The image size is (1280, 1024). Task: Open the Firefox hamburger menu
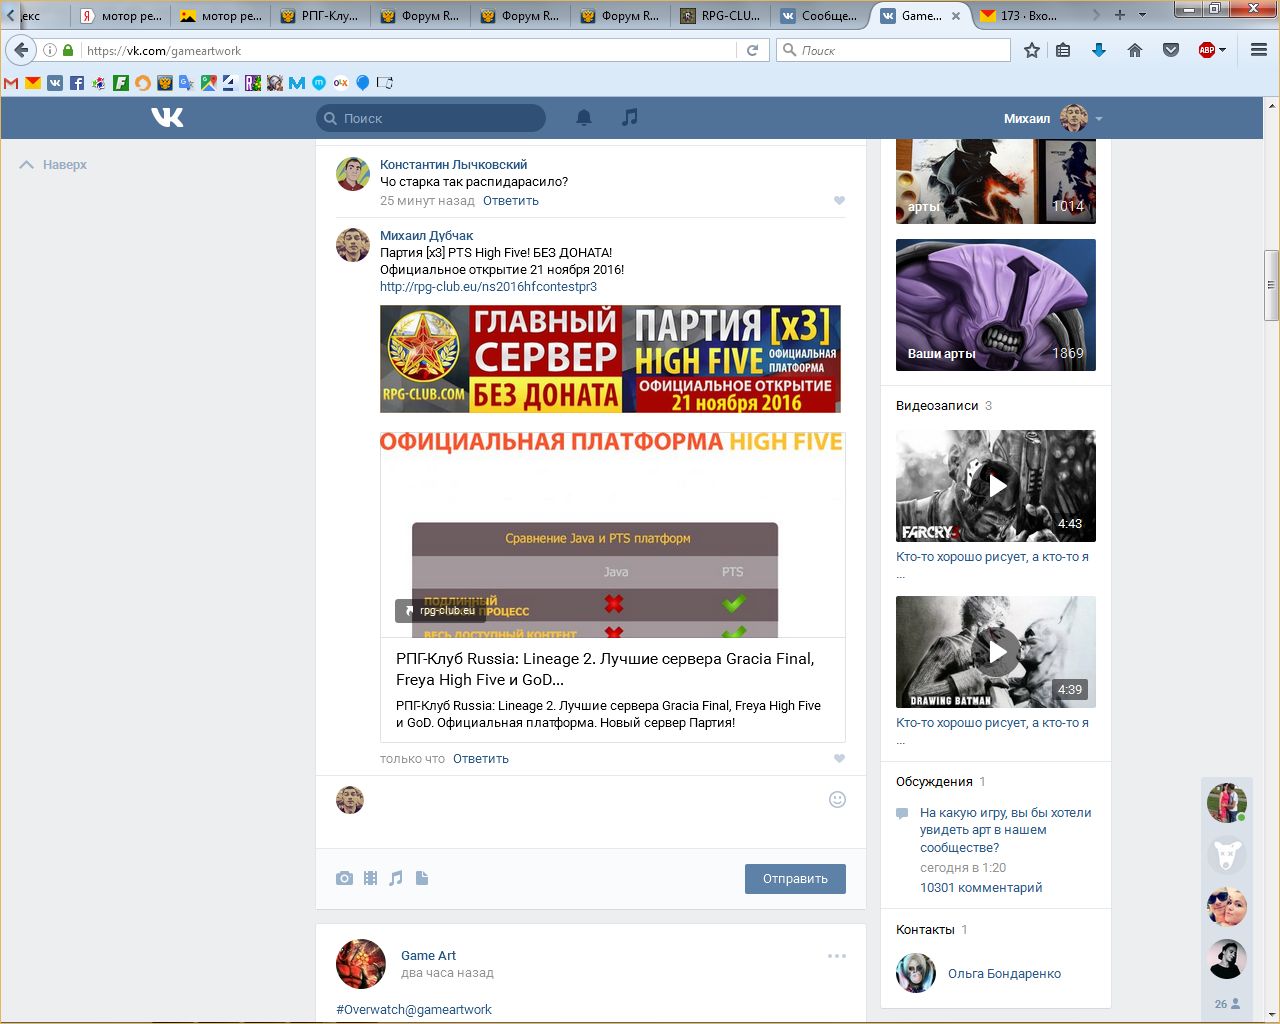1259,50
